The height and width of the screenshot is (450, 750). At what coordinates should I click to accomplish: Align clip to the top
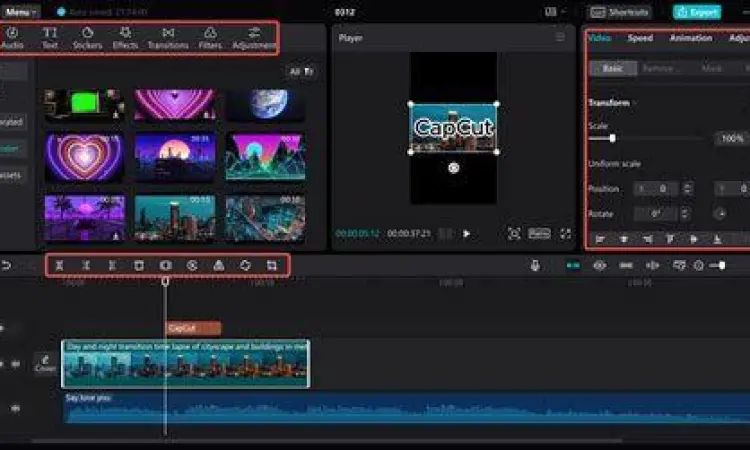(670, 239)
